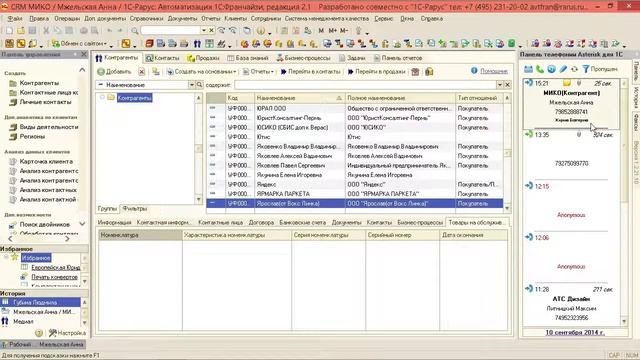Select the row Яндекс in contractor list

click(x=354, y=184)
